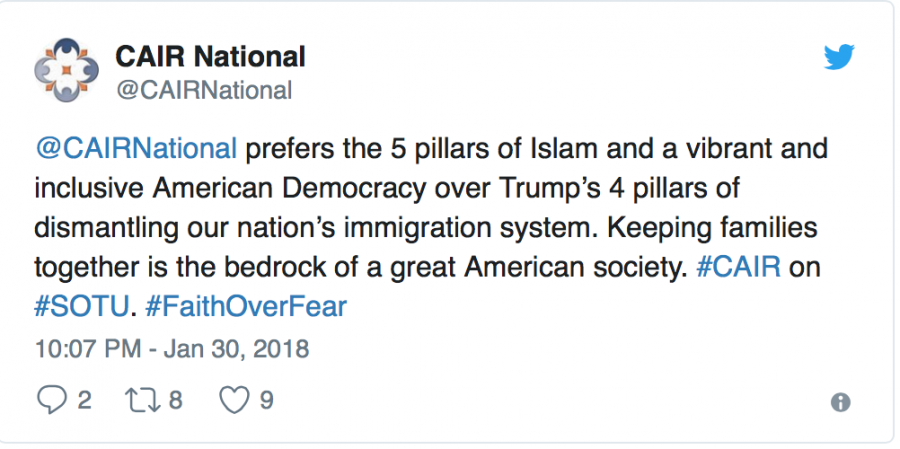The height and width of the screenshot is (449, 900).
Task: Select the #FaithOverFear hashtag
Action: (245, 306)
